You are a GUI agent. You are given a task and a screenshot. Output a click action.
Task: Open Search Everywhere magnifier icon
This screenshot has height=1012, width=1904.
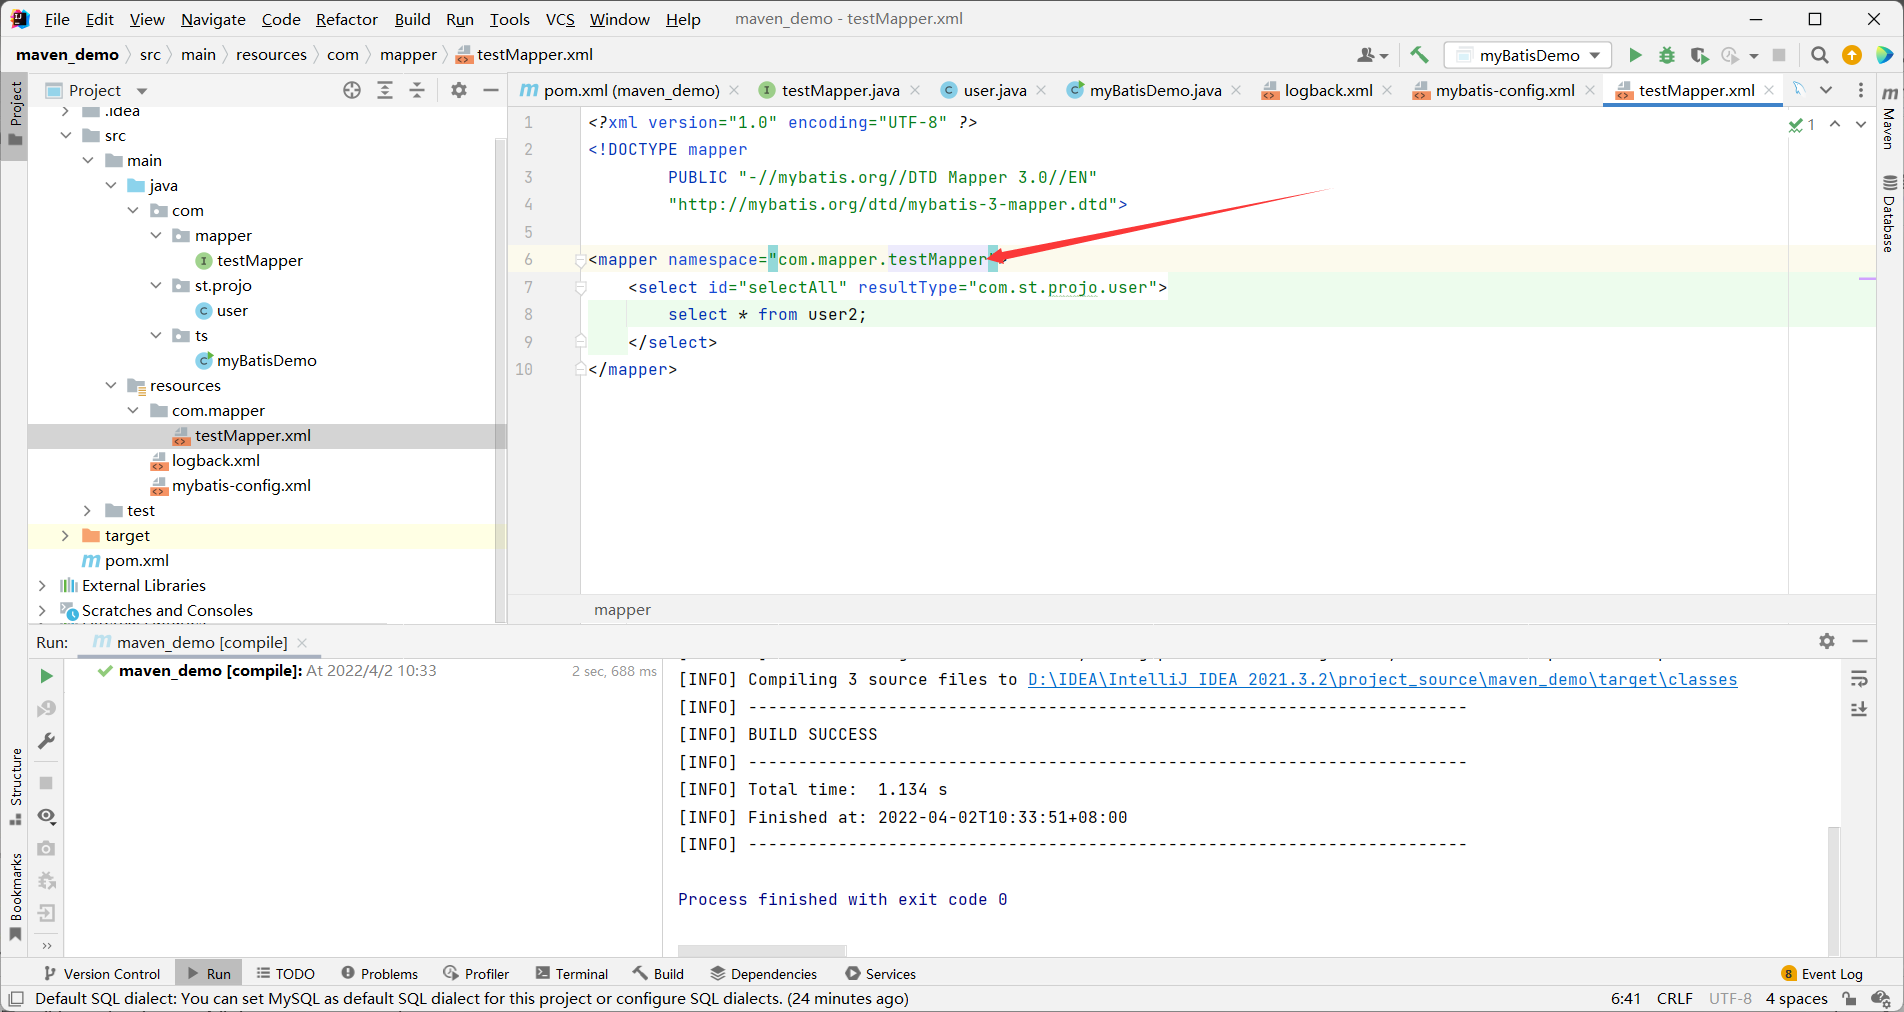pyautogui.click(x=1820, y=55)
